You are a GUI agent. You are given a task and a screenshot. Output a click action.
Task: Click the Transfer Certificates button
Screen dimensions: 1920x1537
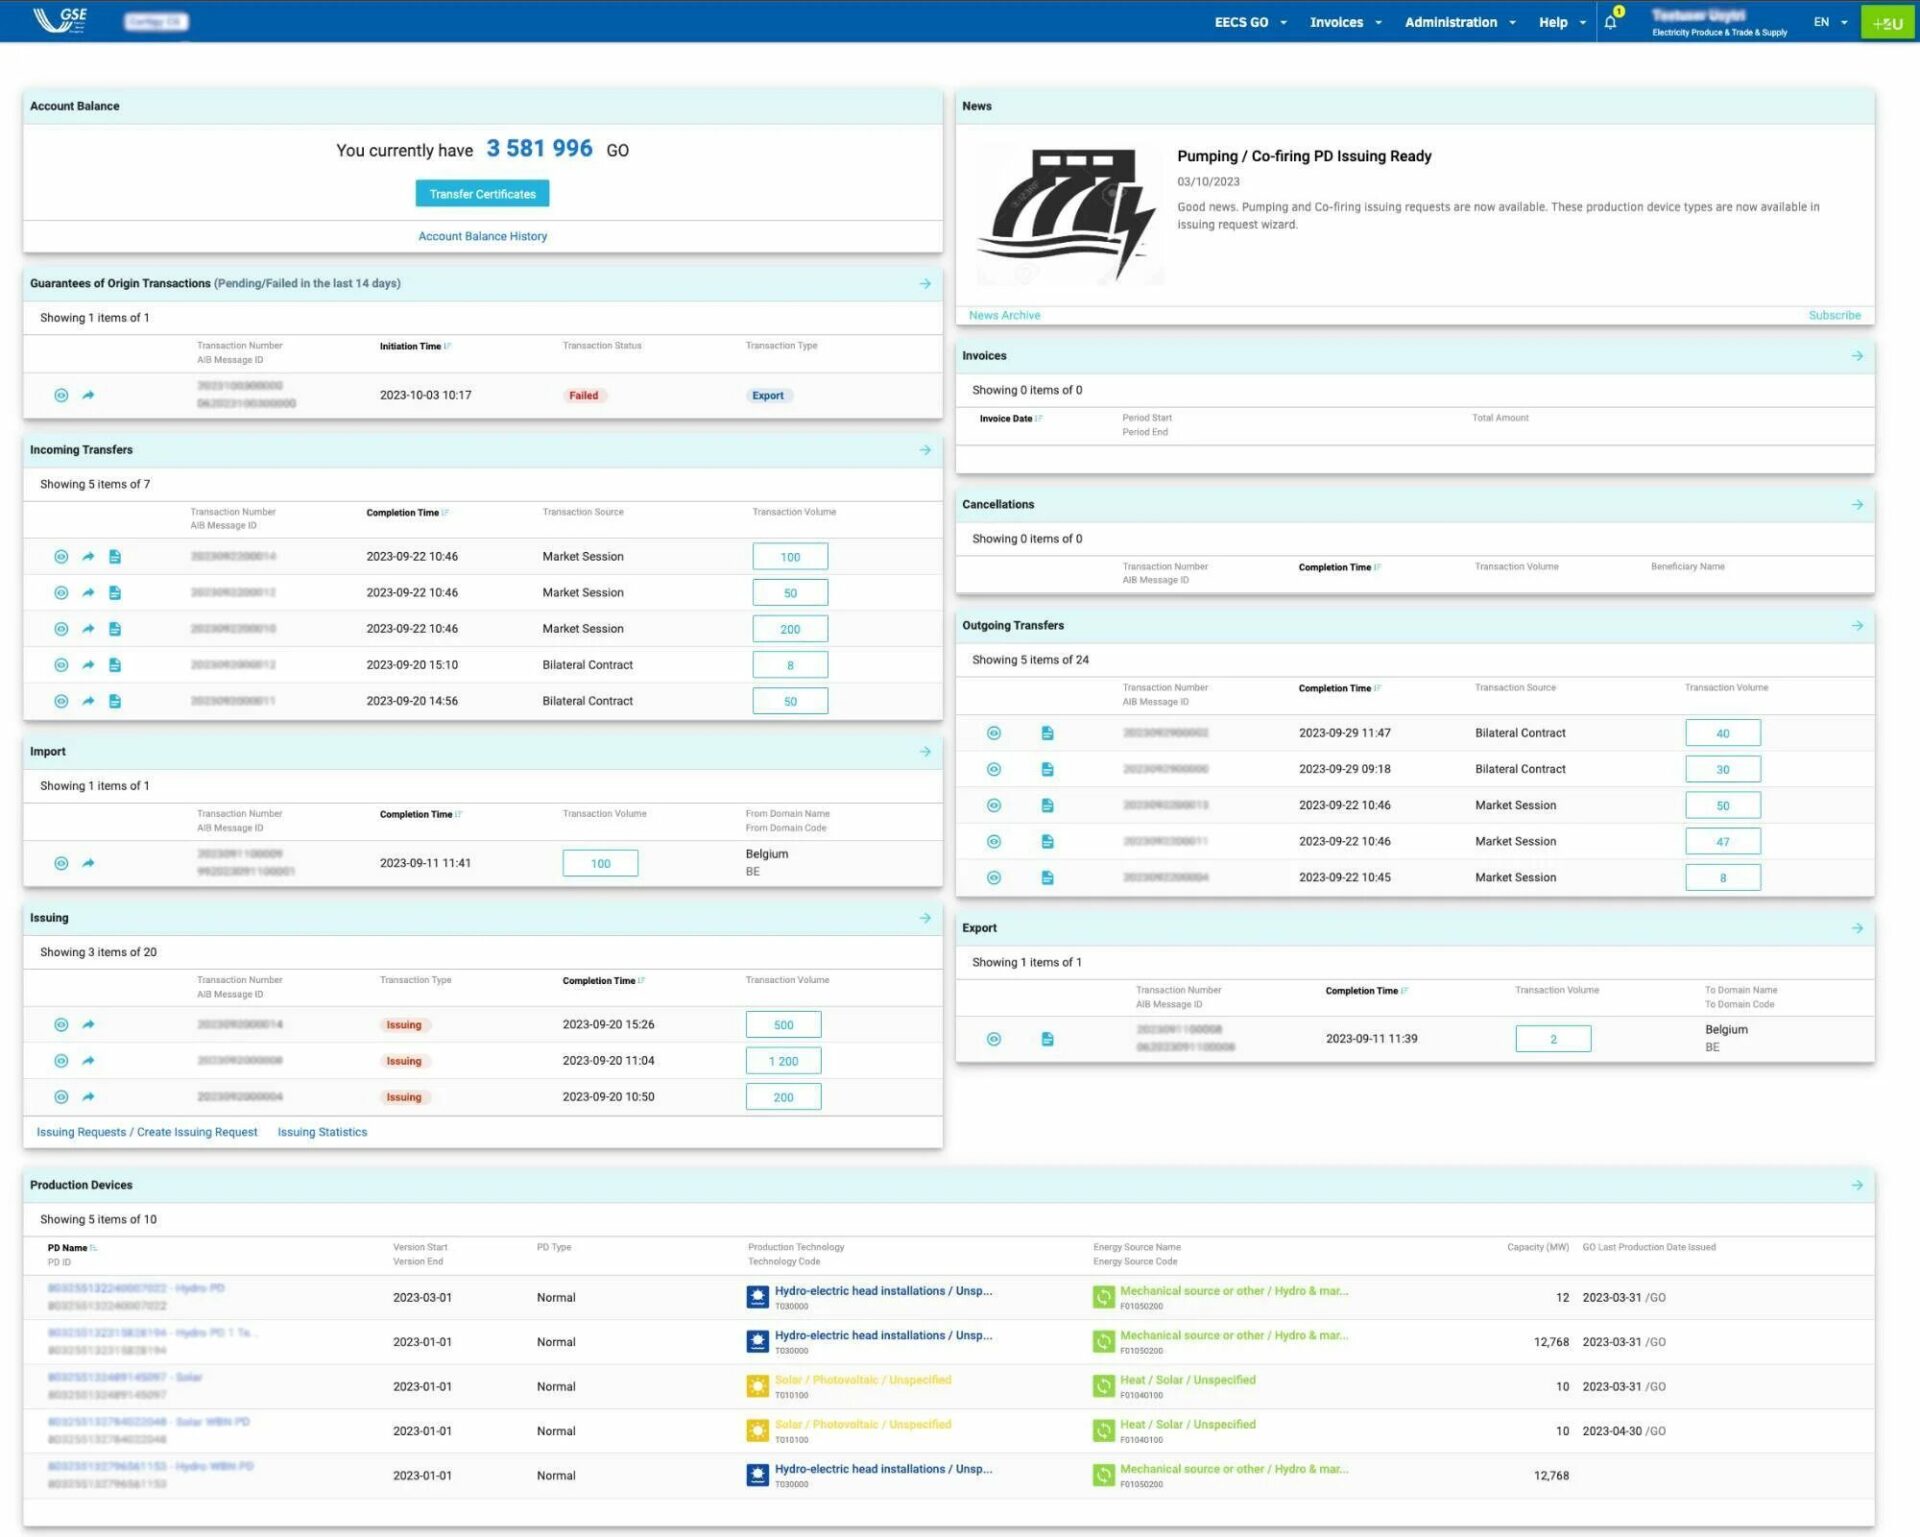(x=482, y=194)
